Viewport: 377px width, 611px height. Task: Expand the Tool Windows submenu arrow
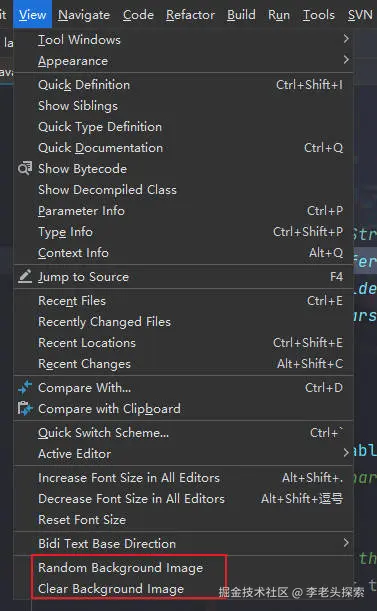pos(346,39)
